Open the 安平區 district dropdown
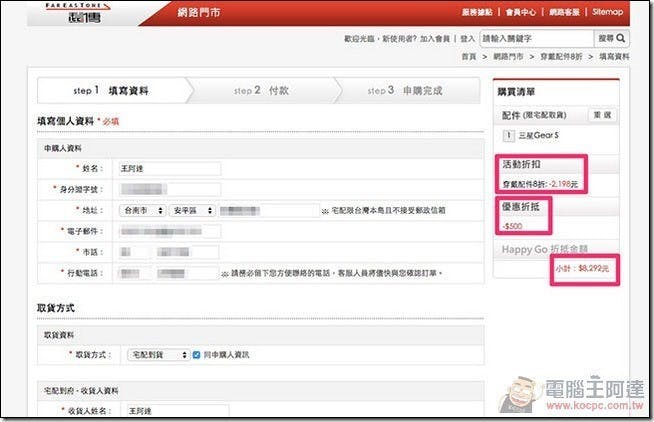 click(x=192, y=211)
